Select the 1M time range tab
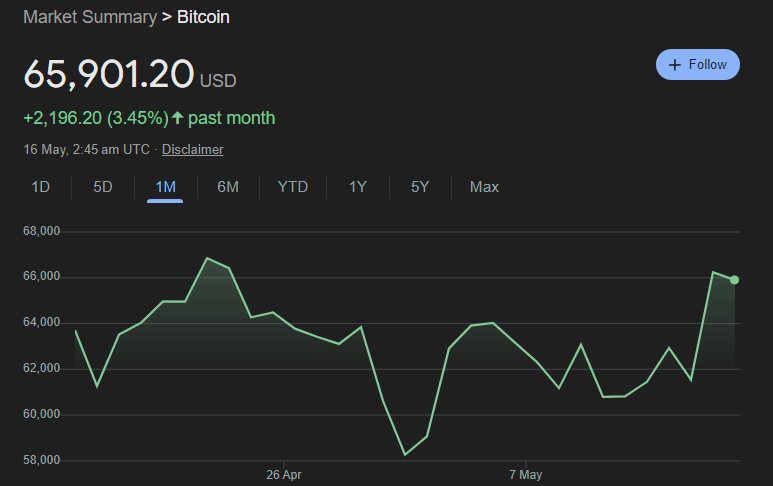 pos(165,187)
